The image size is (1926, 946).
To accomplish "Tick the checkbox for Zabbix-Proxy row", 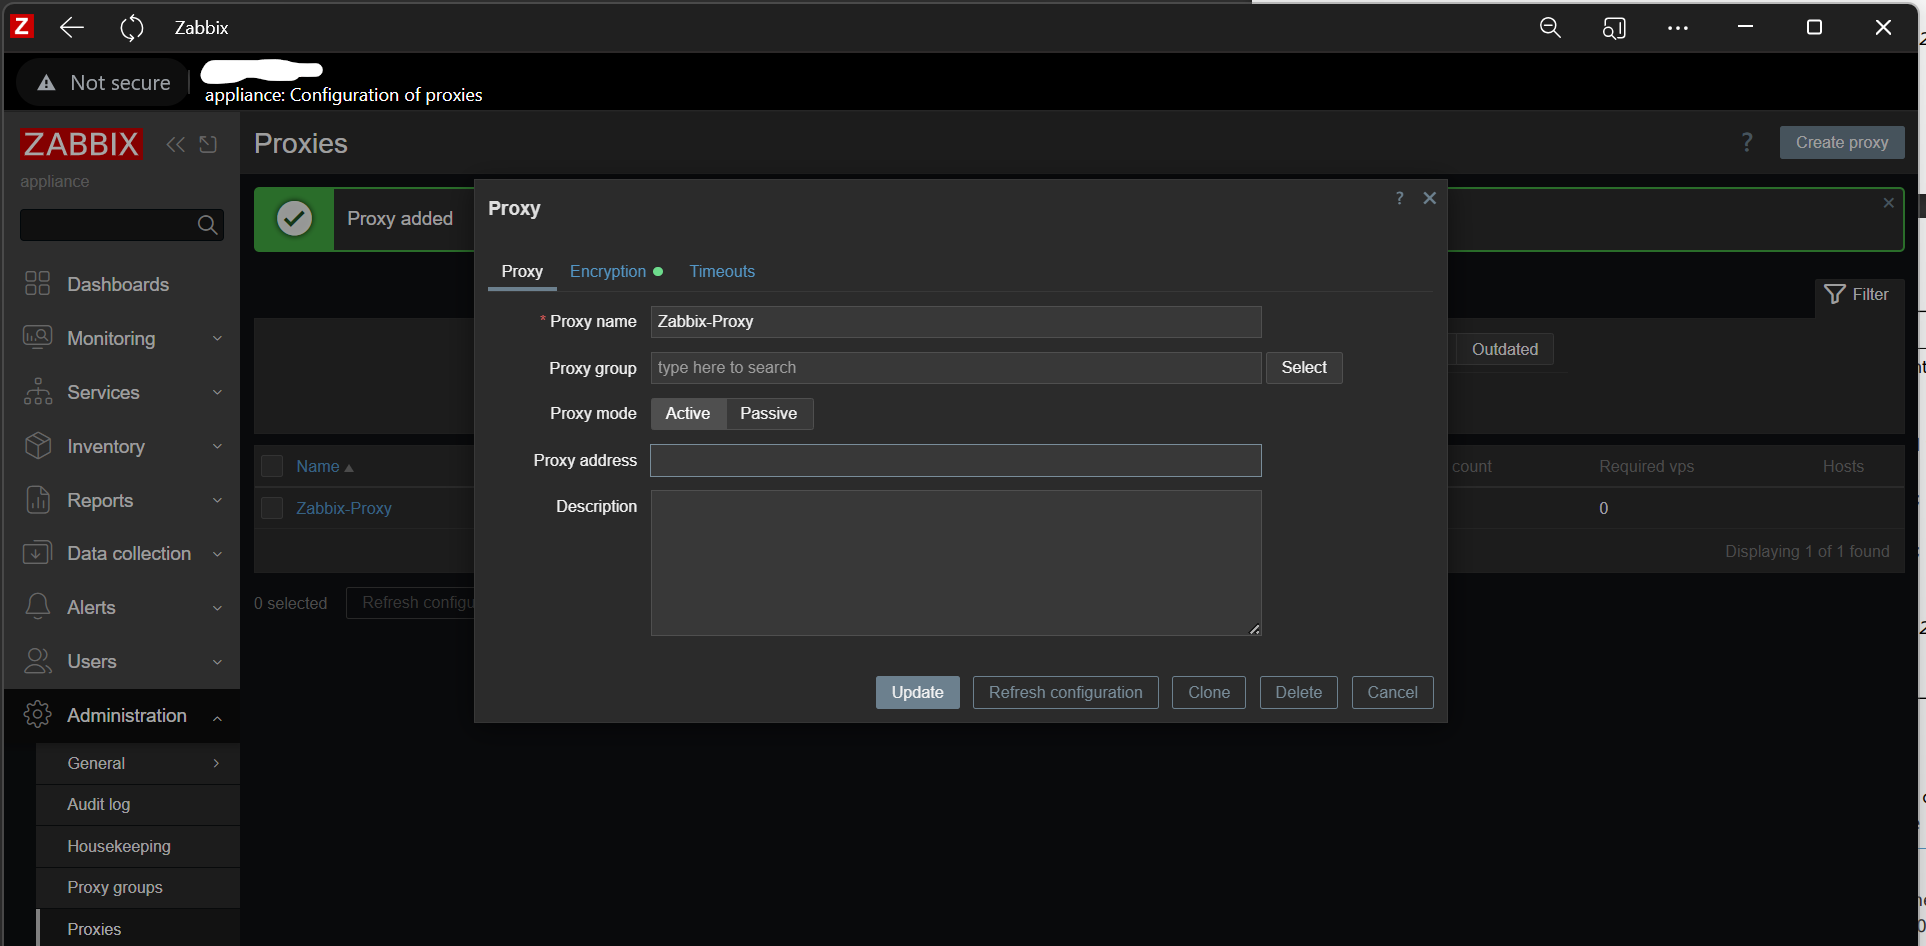I will [x=272, y=508].
